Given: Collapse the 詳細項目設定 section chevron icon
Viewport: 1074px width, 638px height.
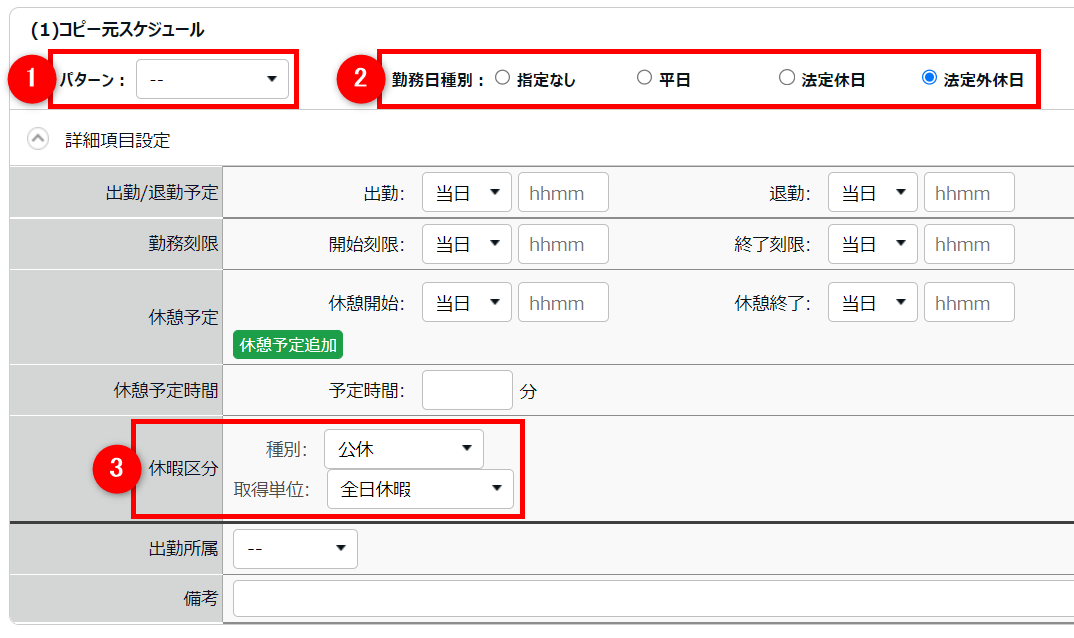Looking at the screenshot, I should tap(38, 140).
